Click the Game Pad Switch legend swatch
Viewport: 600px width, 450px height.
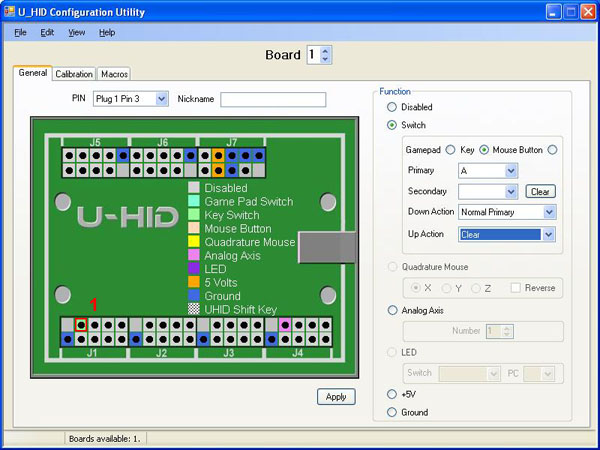[194, 201]
